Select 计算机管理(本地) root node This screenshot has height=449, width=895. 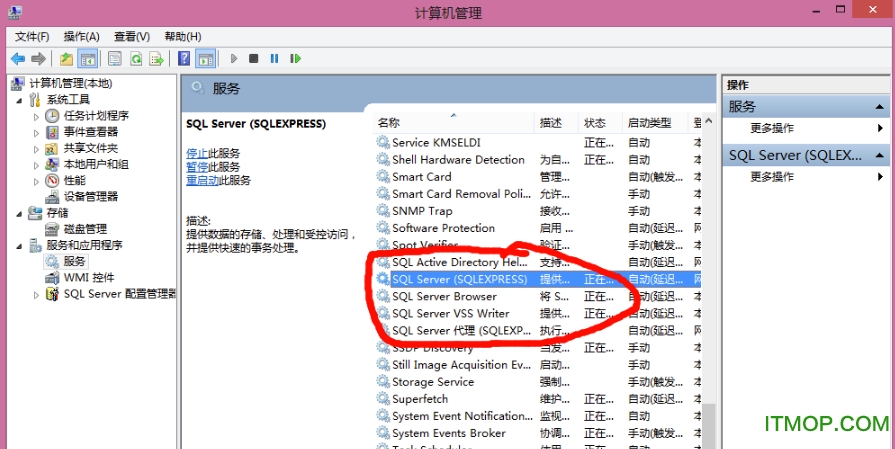71,83
